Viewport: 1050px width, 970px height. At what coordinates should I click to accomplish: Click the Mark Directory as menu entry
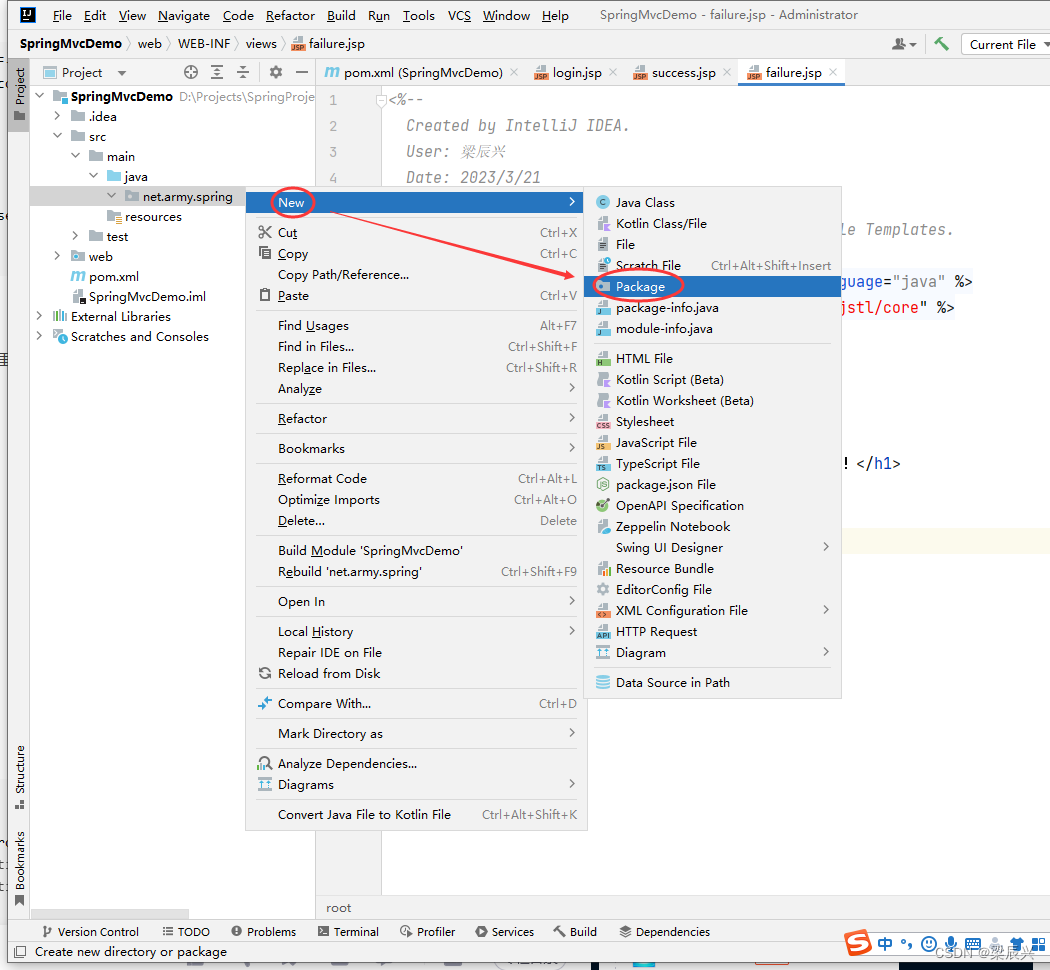click(416, 734)
